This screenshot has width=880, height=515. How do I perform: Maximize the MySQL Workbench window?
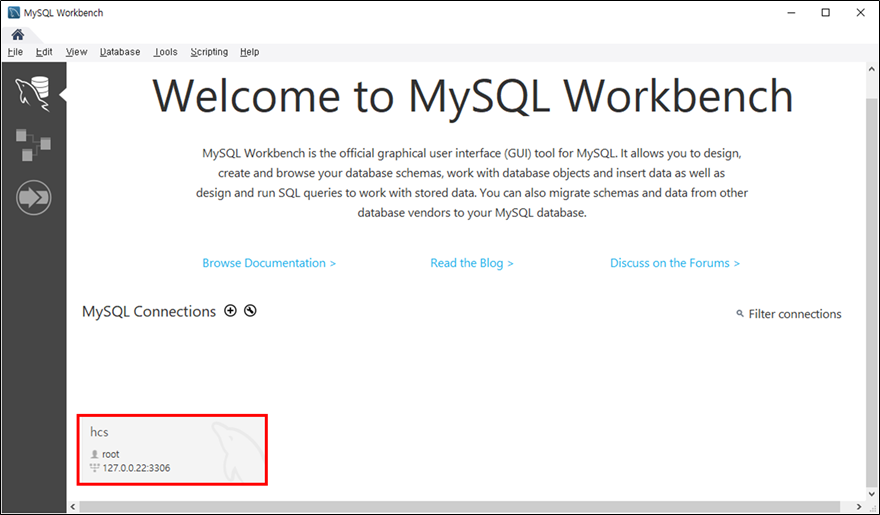[x=826, y=12]
